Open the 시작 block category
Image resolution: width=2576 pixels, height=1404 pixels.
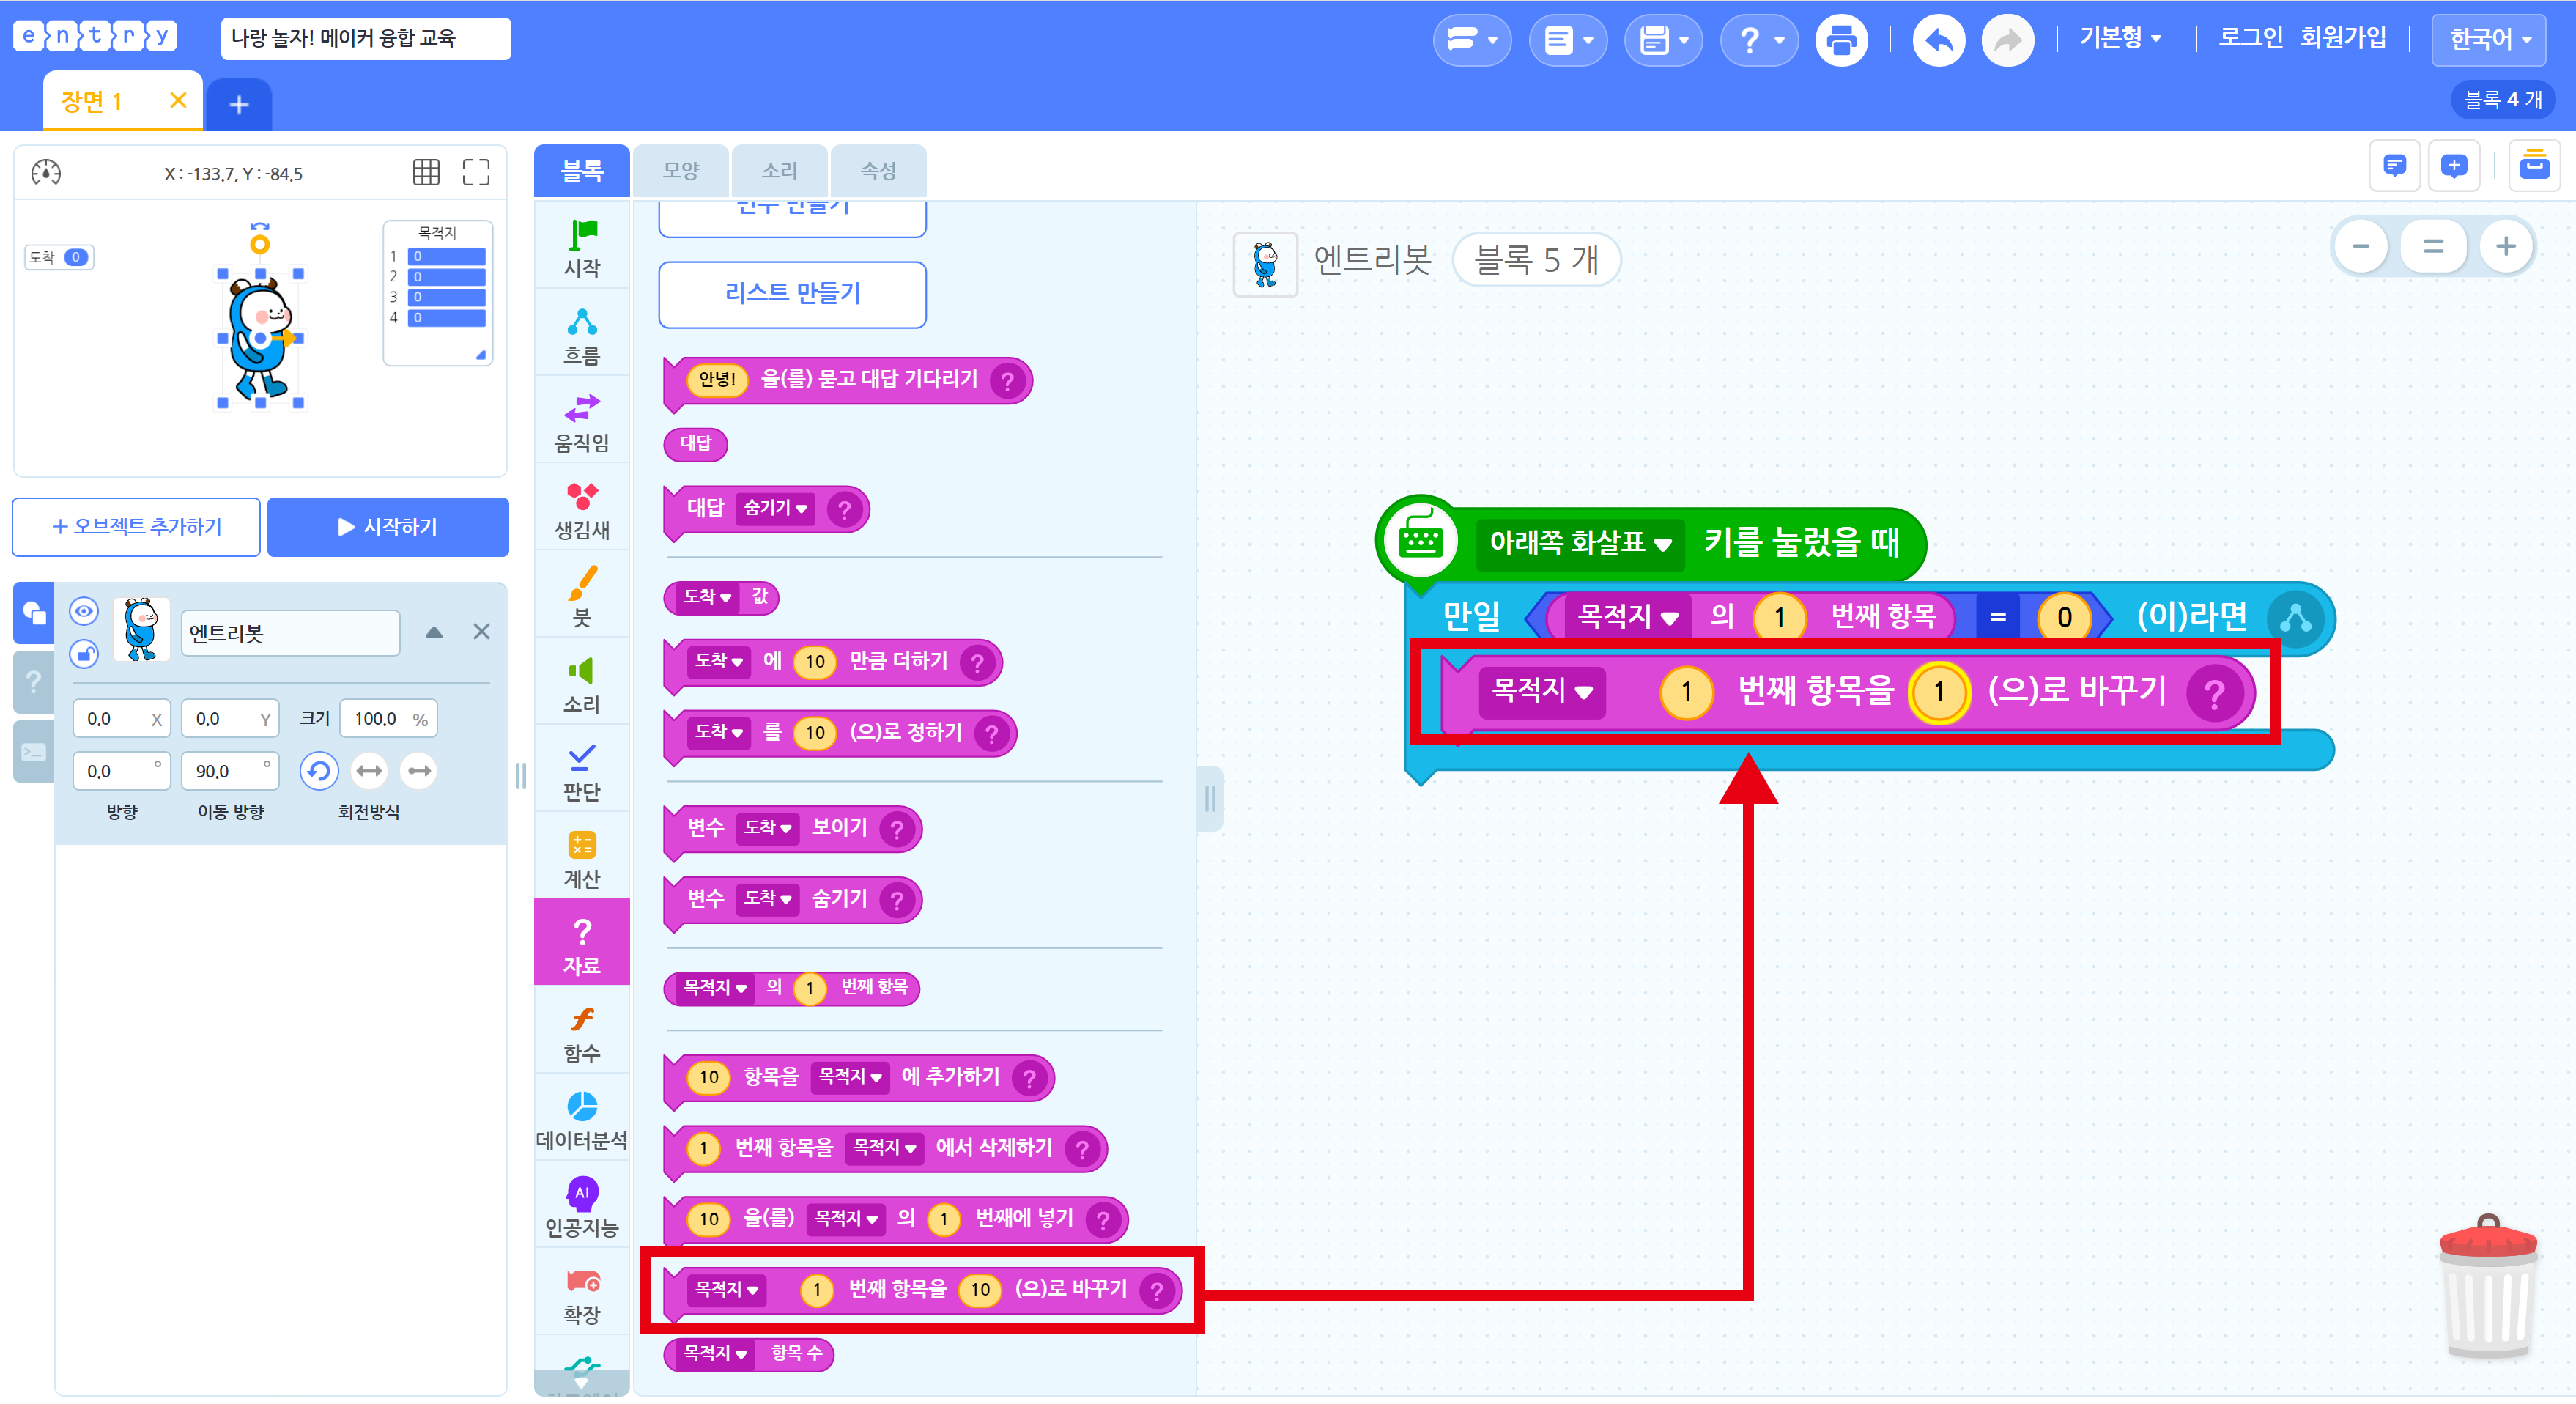tap(581, 248)
